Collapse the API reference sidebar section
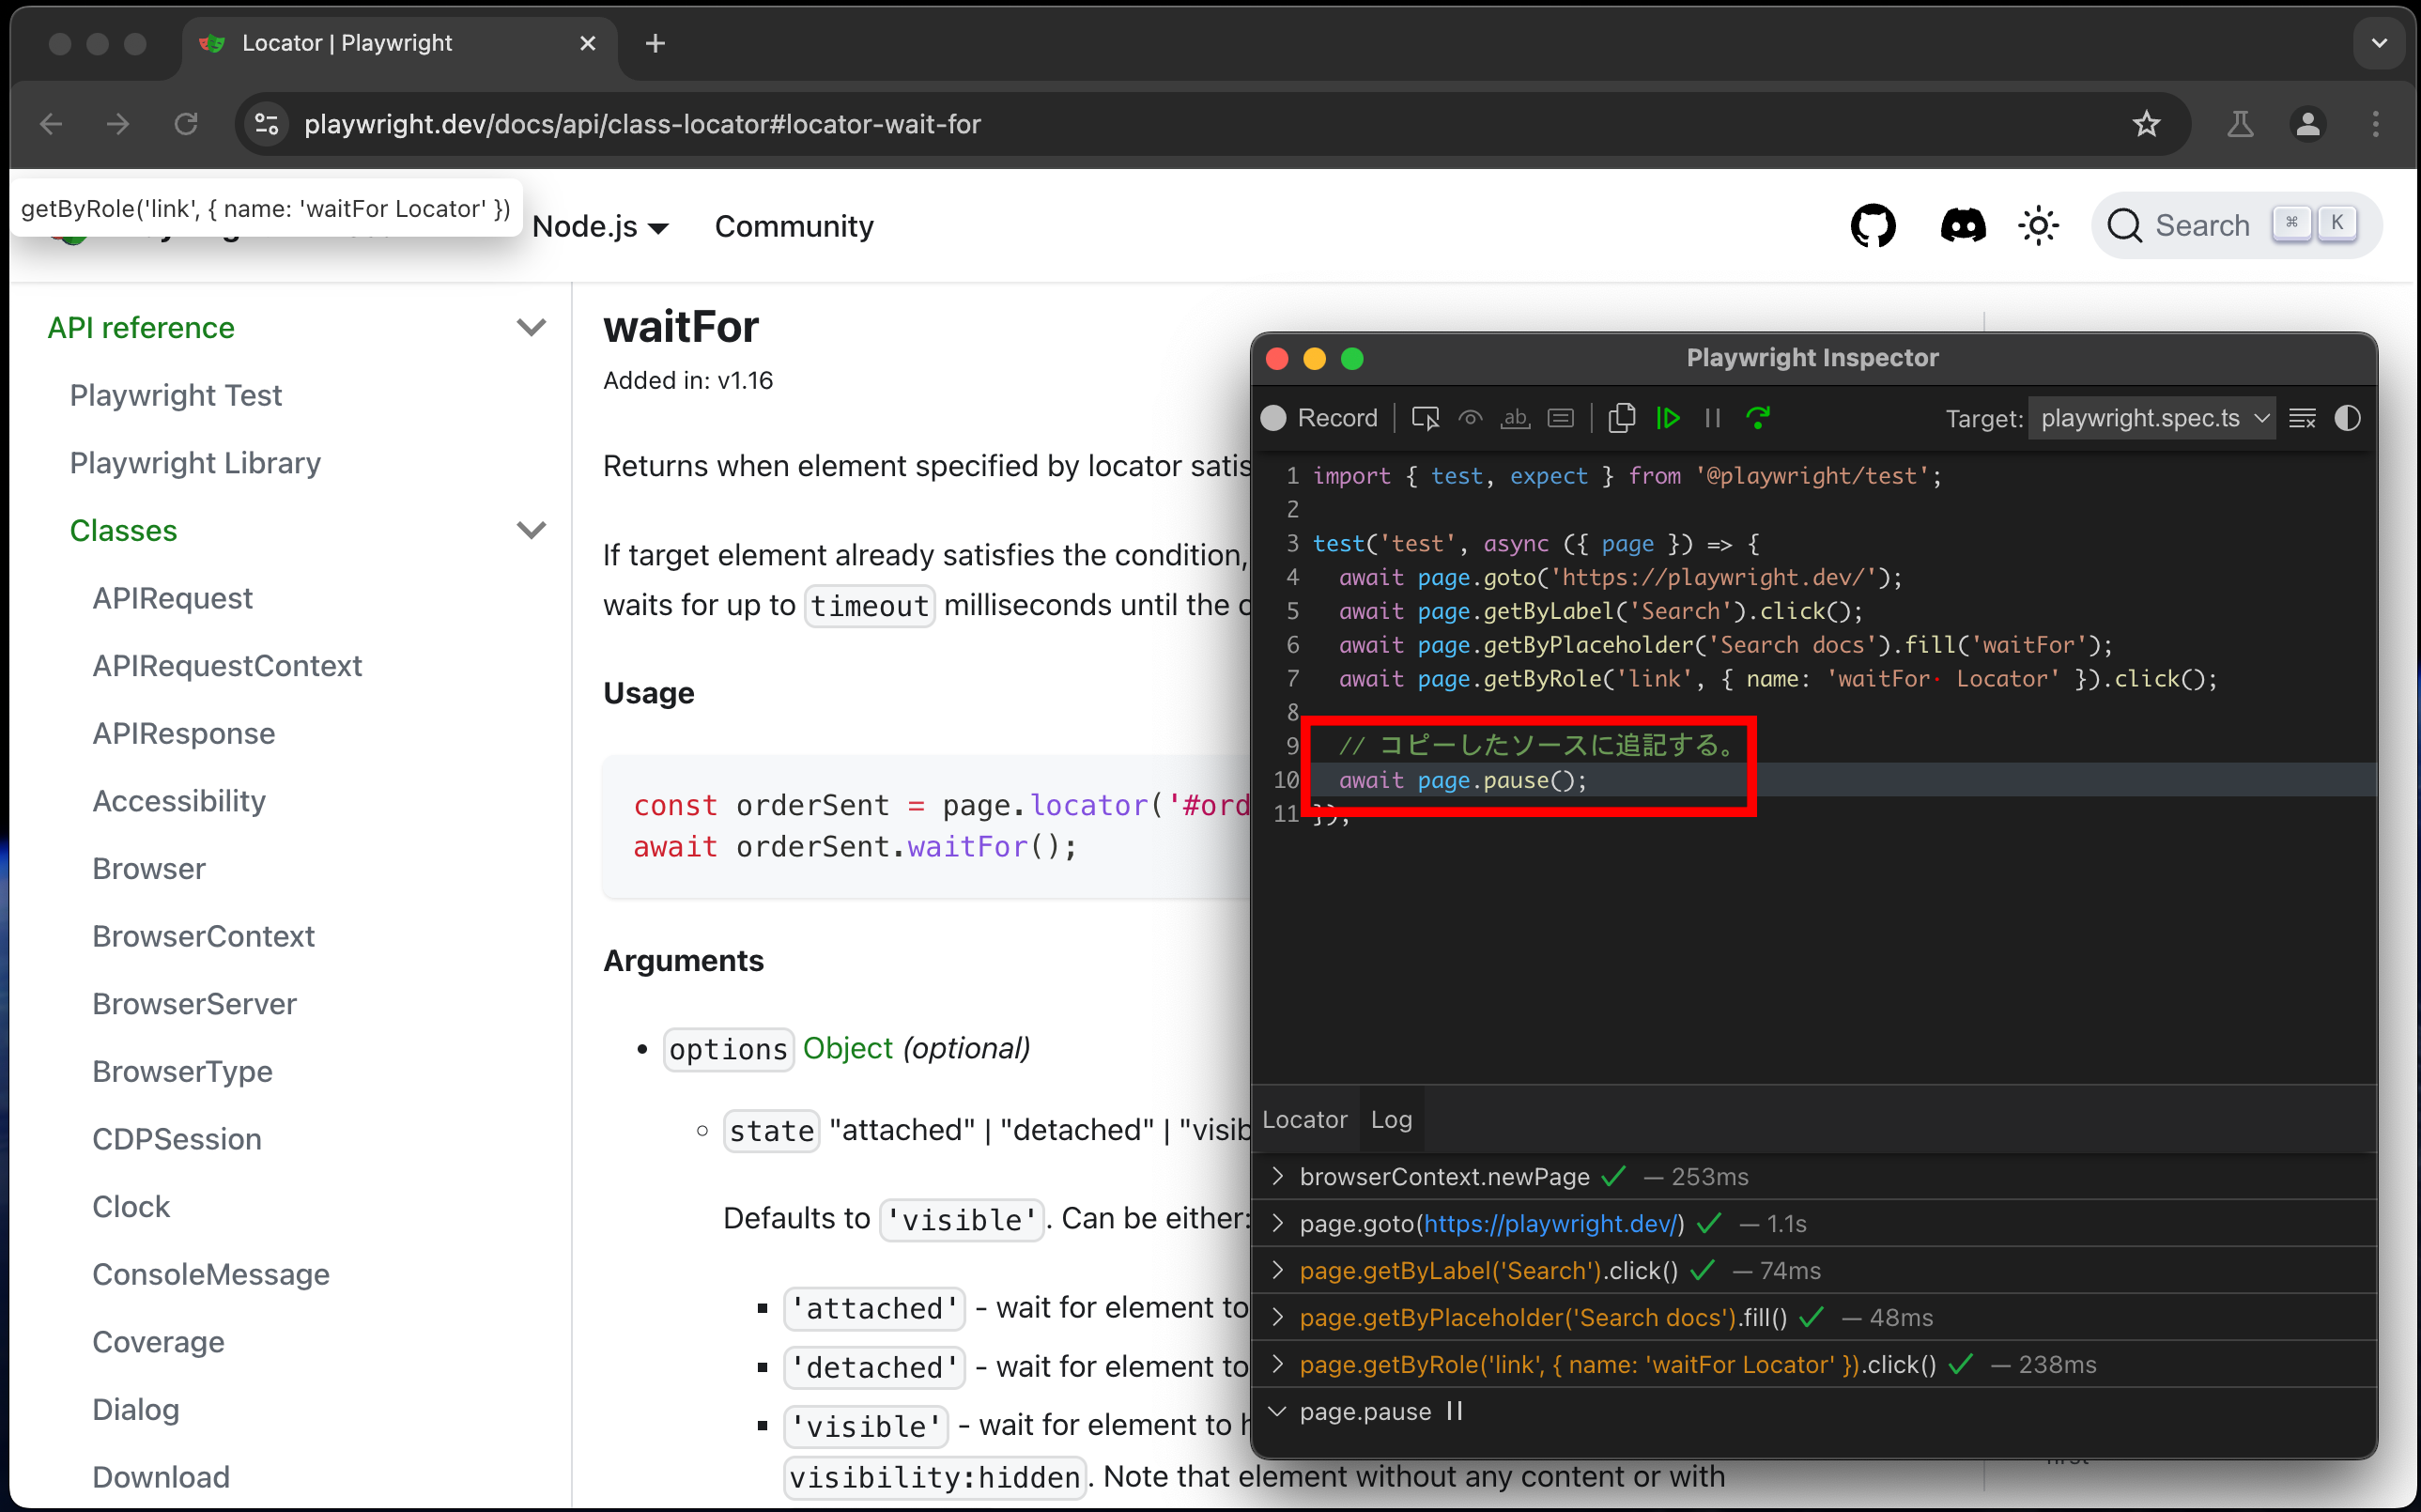This screenshot has height=1512, width=2421. (531, 328)
